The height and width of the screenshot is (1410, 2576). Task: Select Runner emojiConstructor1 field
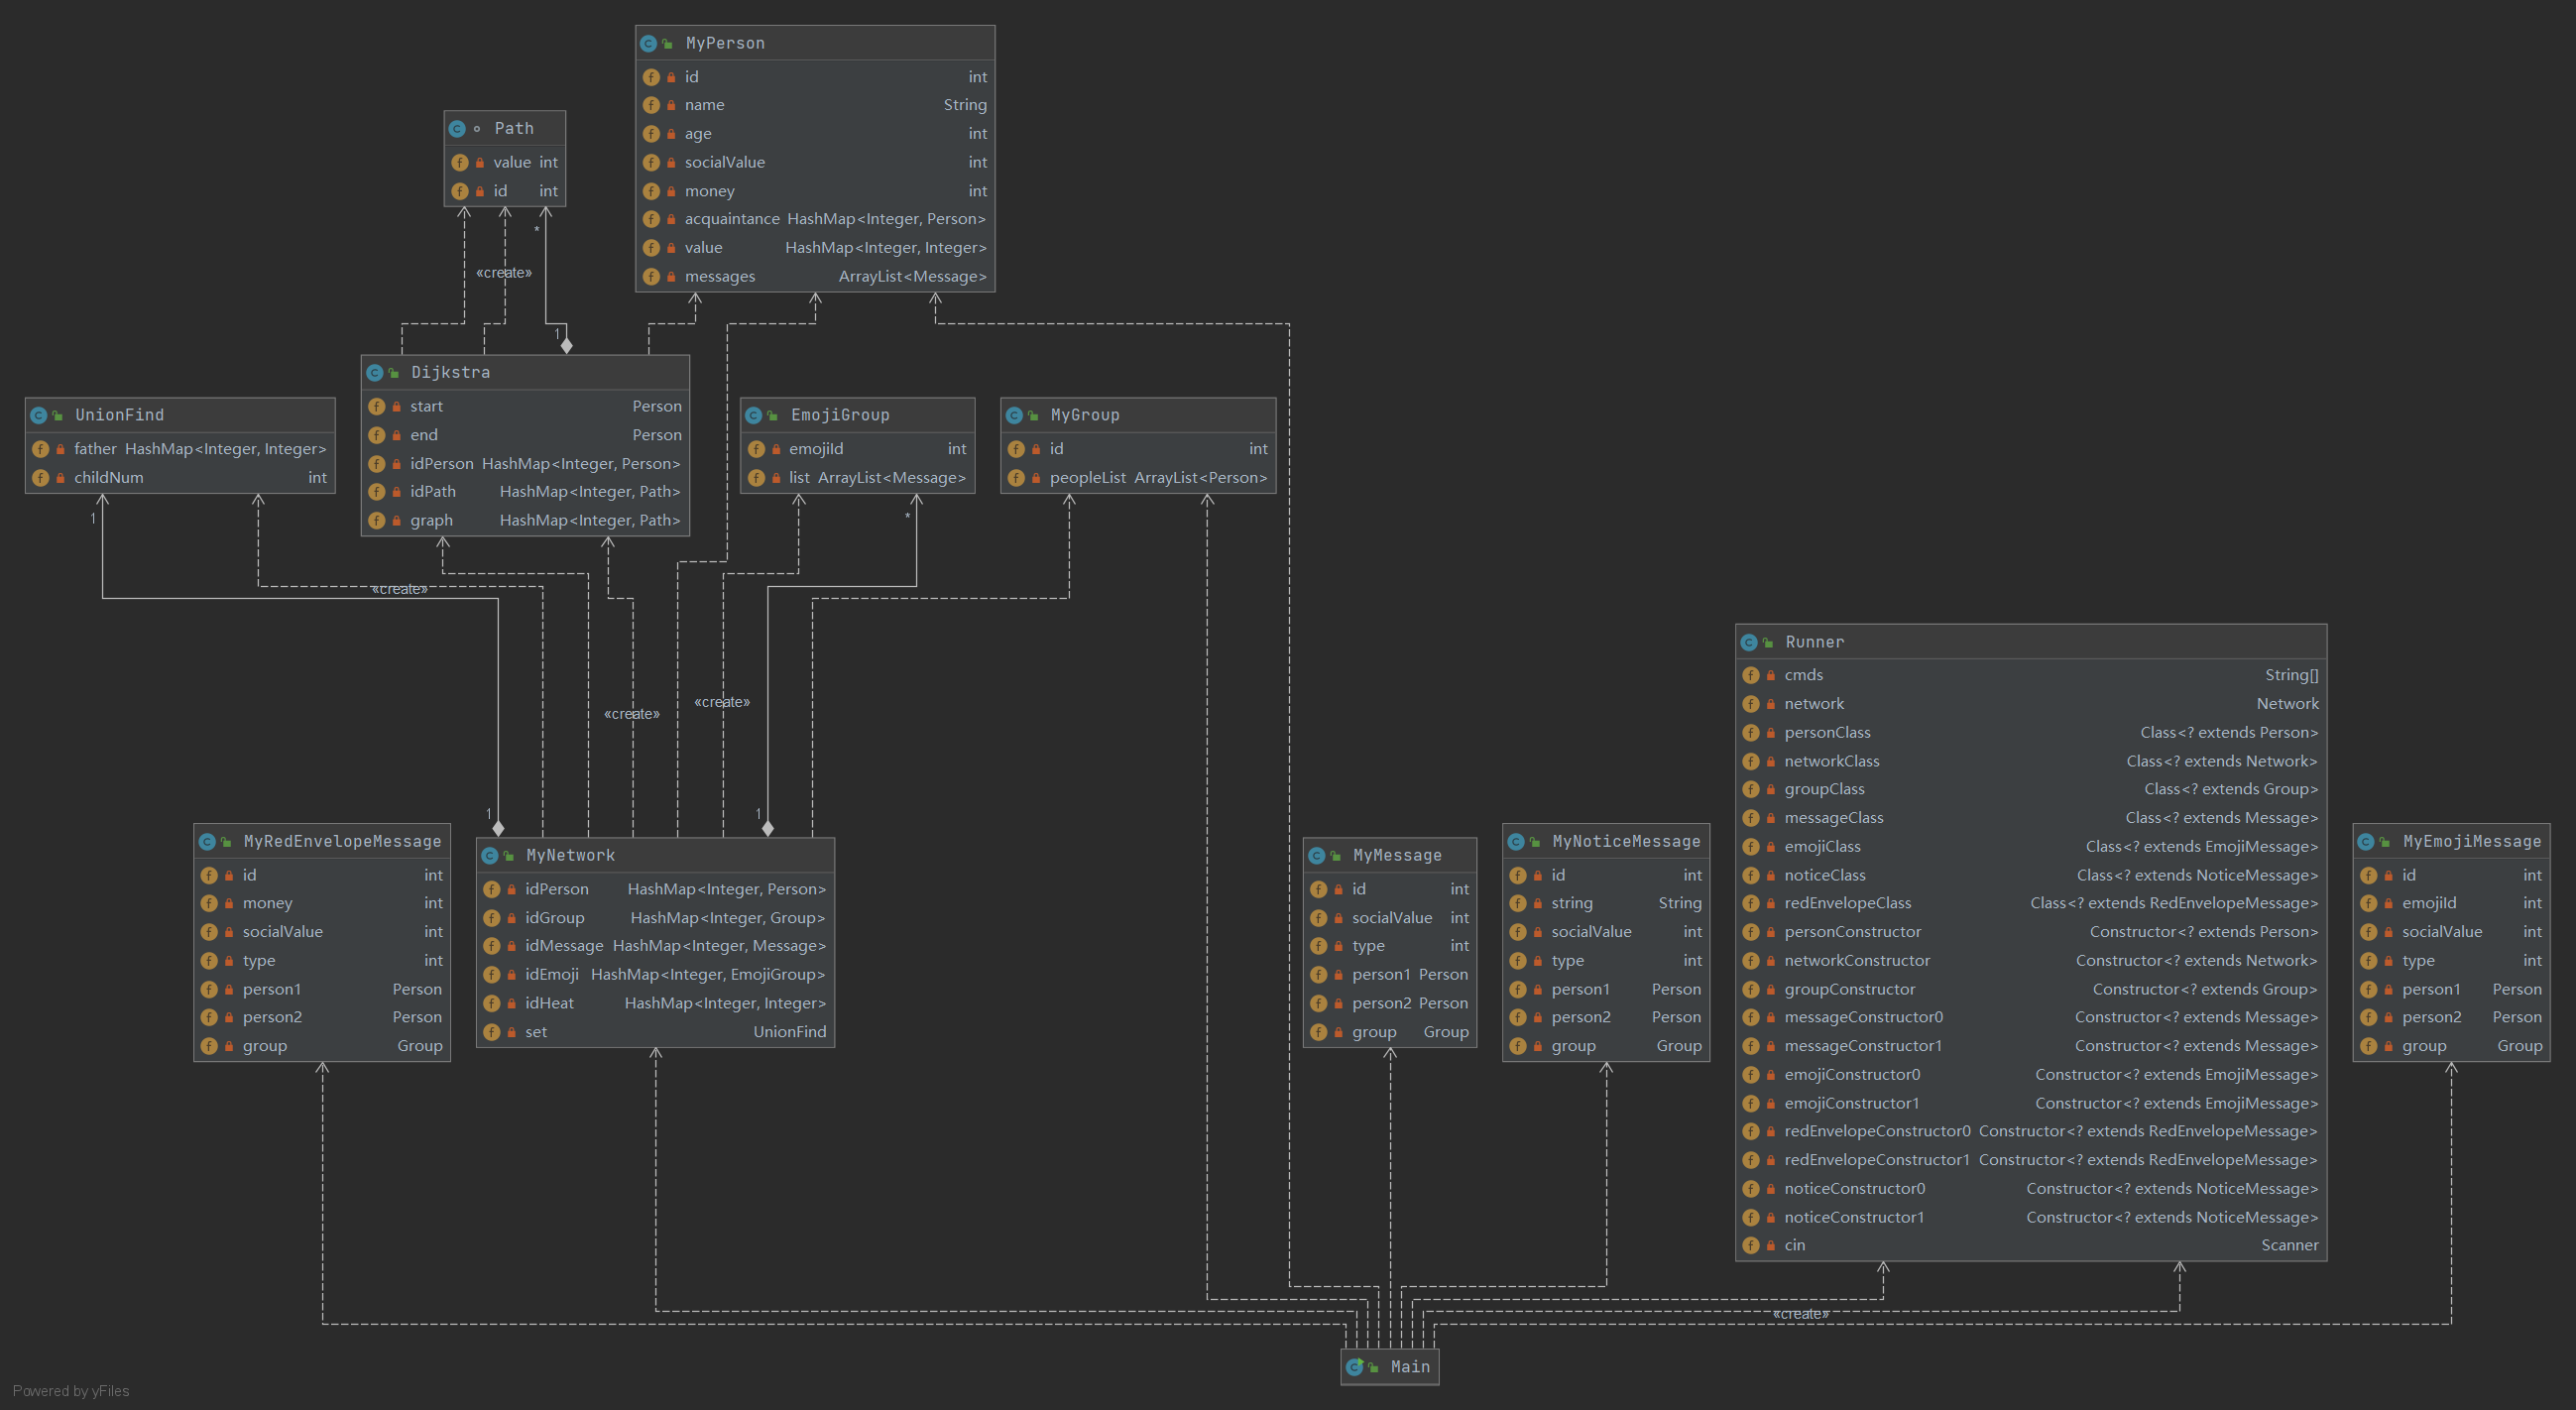(x=2031, y=1103)
